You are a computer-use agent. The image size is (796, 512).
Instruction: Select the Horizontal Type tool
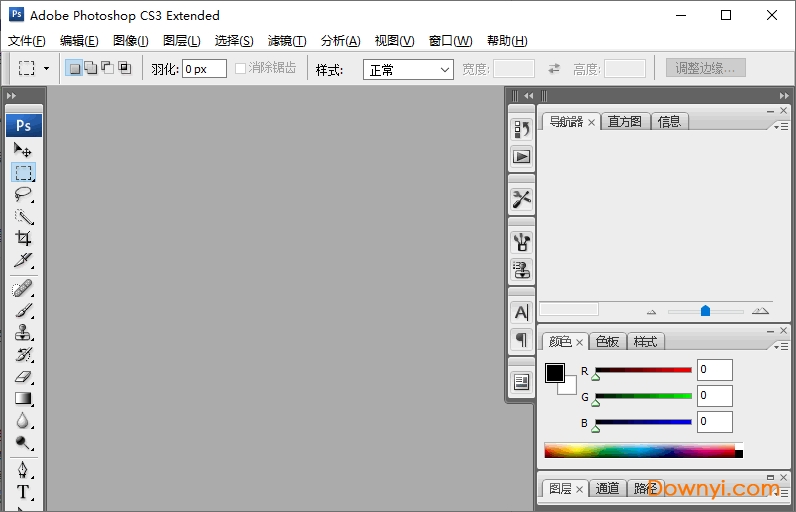pos(23,492)
